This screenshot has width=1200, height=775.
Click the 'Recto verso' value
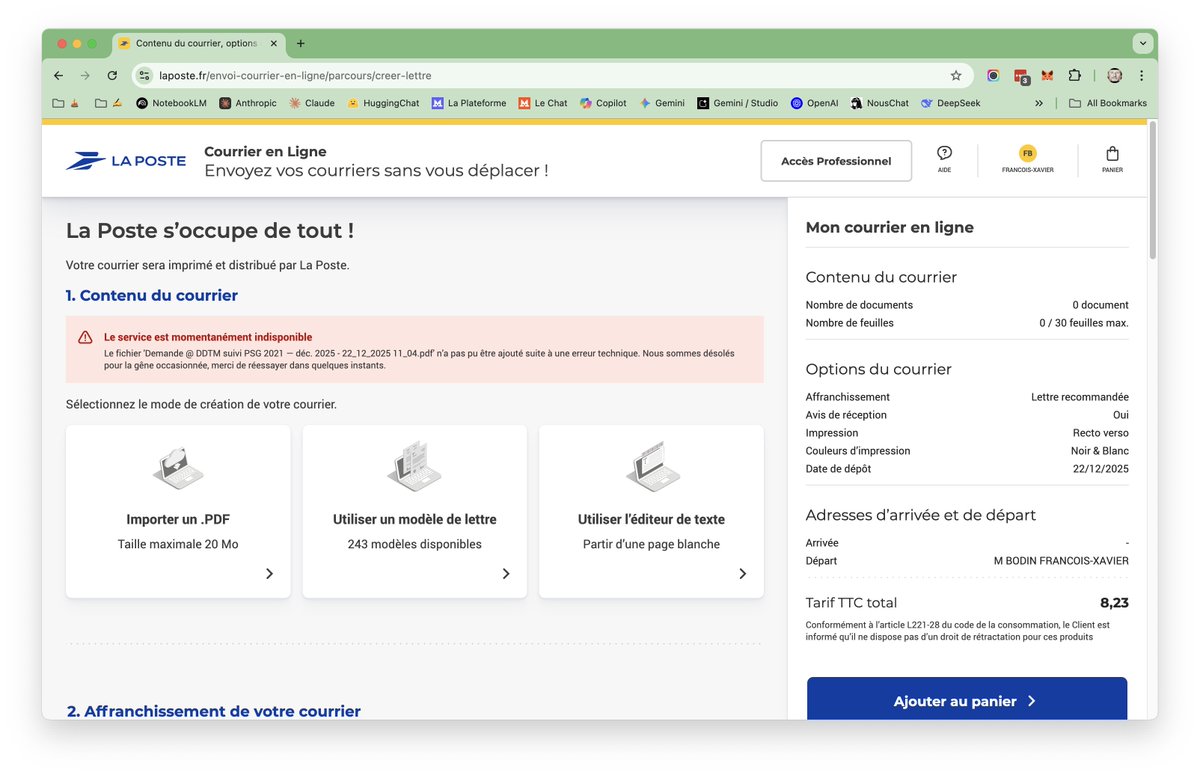(1101, 433)
